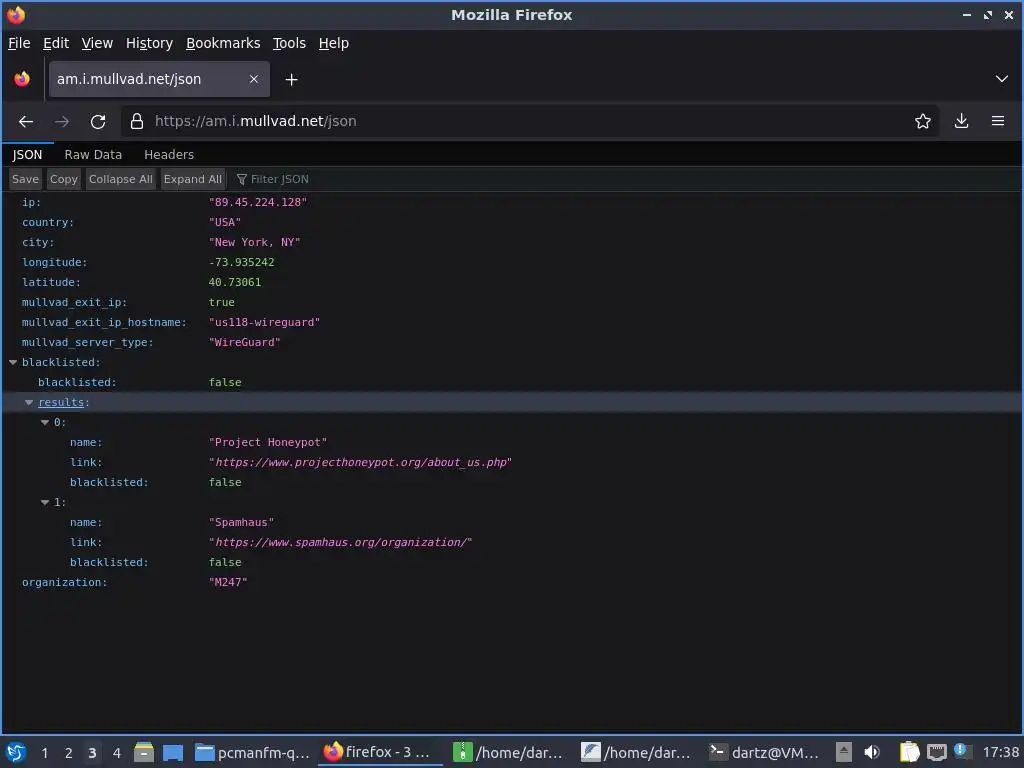This screenshot has width=1024, height=768.
Task: Open a new tab with the plus
Action: coord(291,80)
